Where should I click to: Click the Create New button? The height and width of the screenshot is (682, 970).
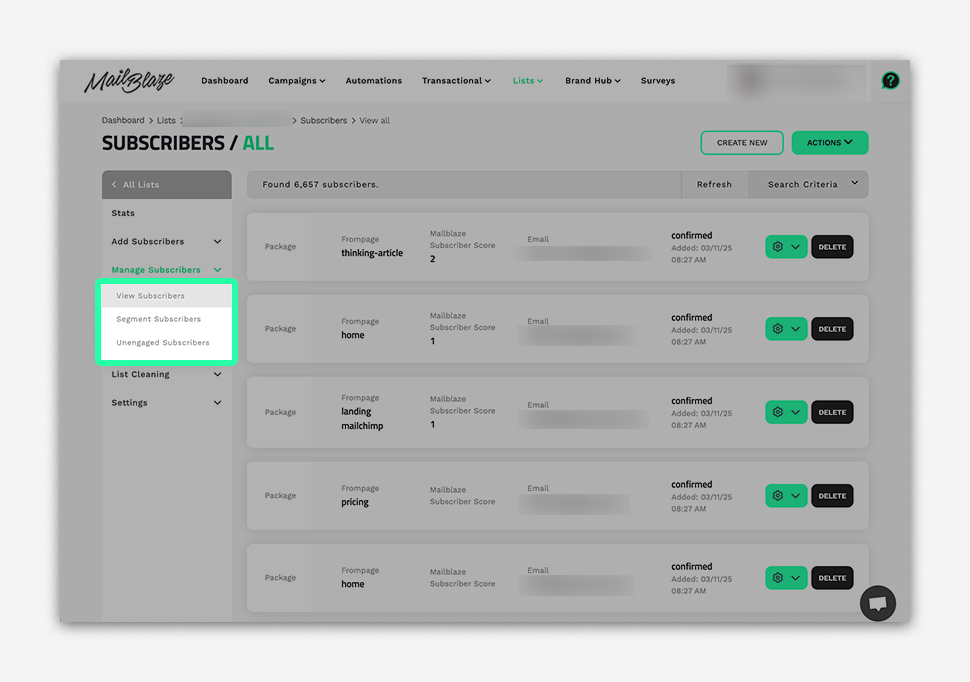pyautogui.click(x=742, y=143)
